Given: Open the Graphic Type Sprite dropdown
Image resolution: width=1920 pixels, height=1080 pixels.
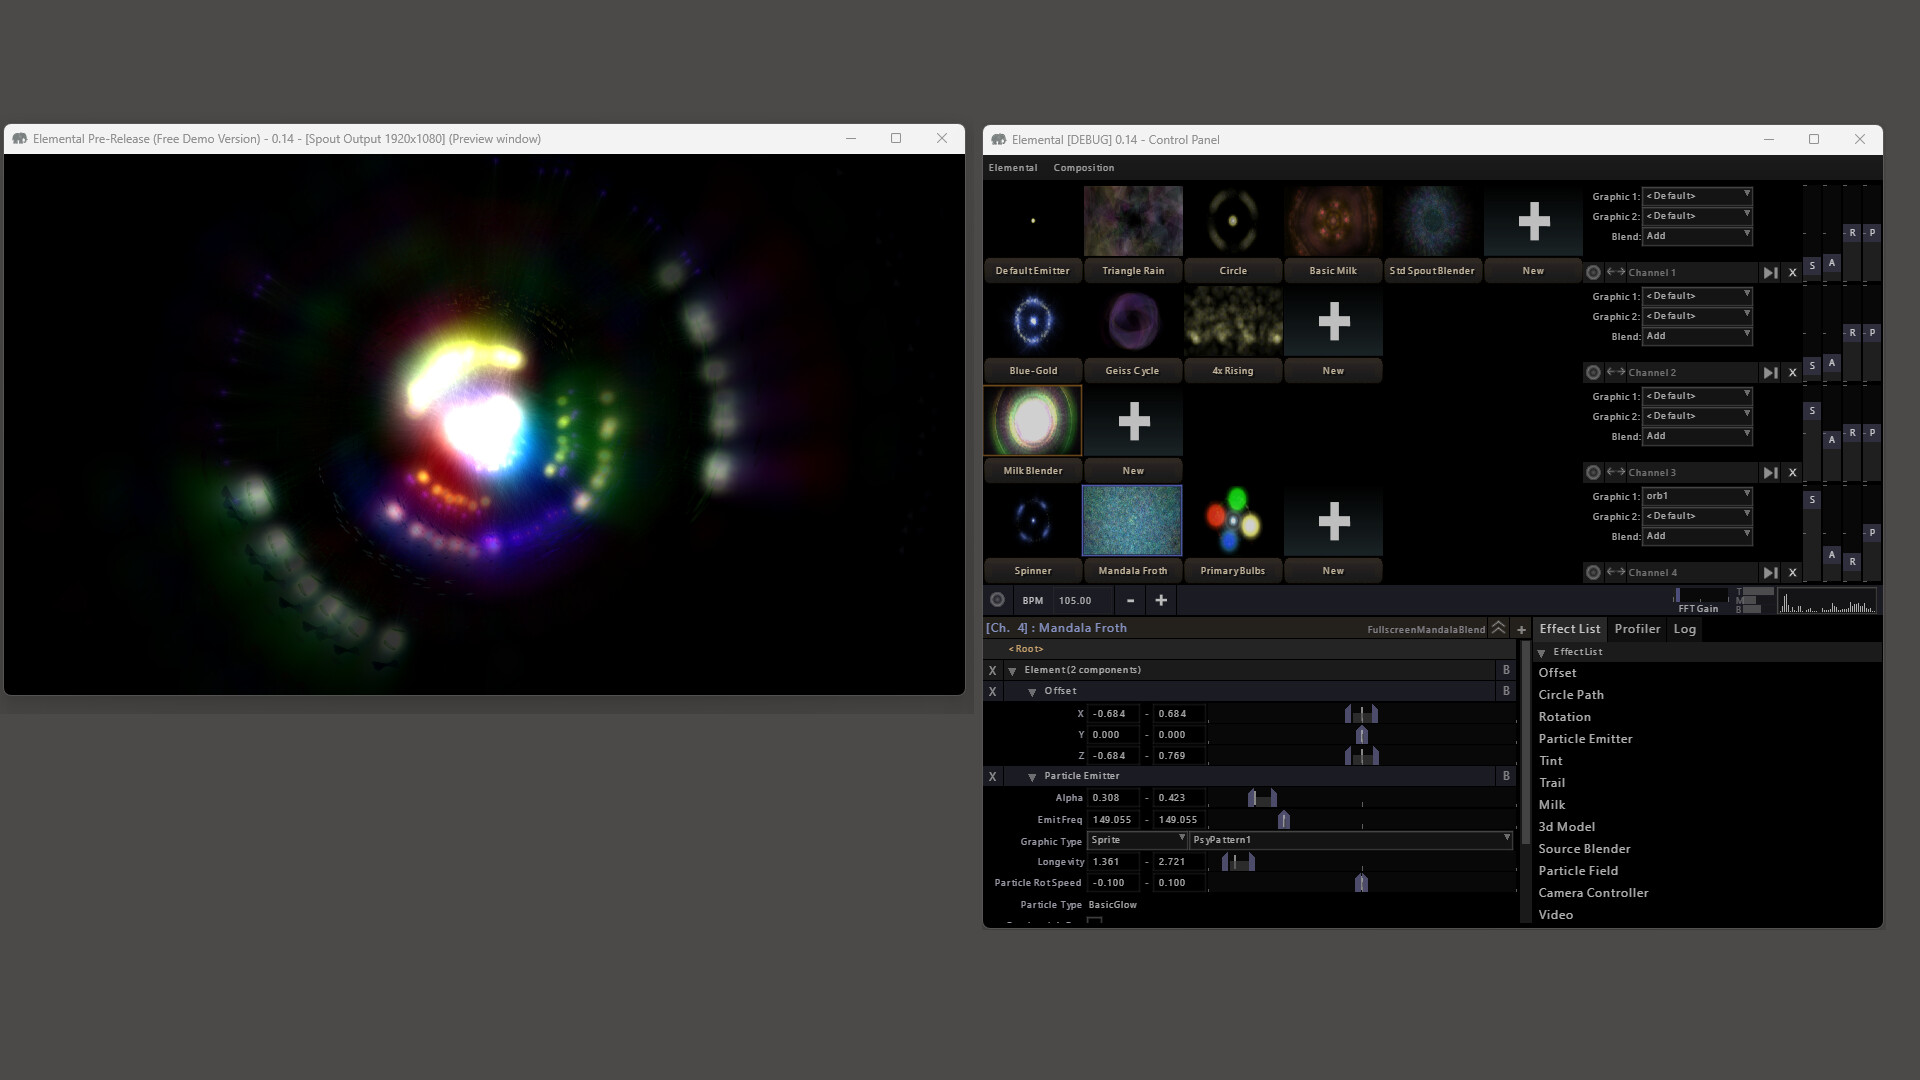Looking at the screenshot, I should [1137, 840].
